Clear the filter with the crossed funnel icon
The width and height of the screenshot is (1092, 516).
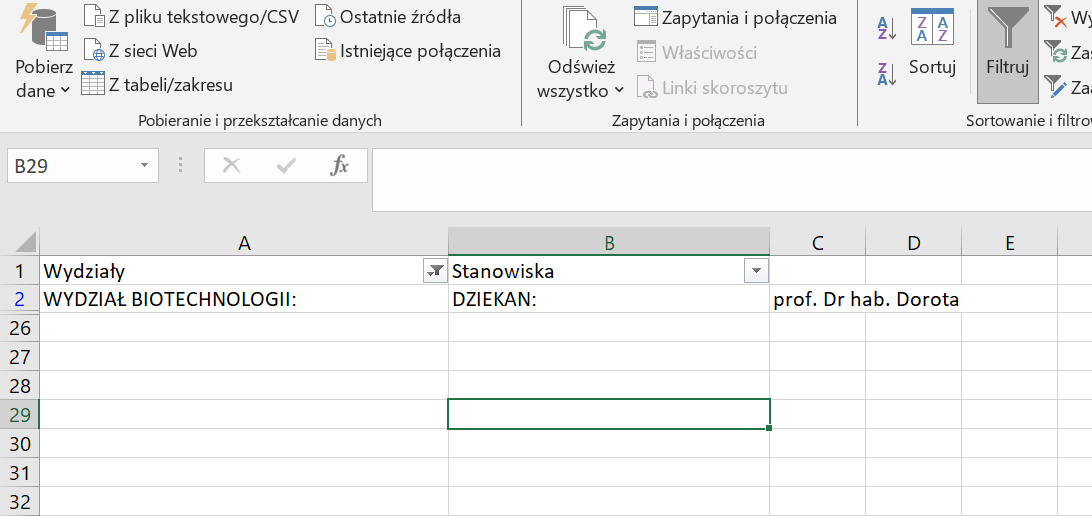pos(1055,16)
